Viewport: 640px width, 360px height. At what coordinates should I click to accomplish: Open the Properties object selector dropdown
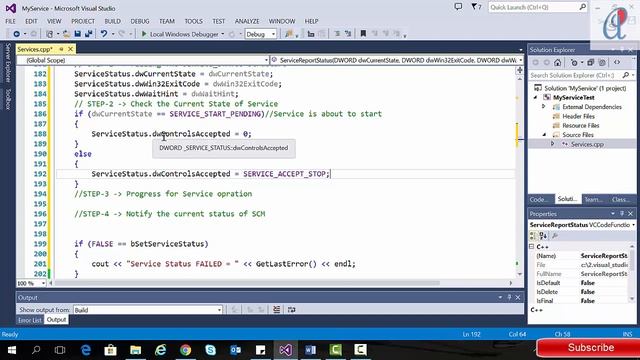[633, 225]
